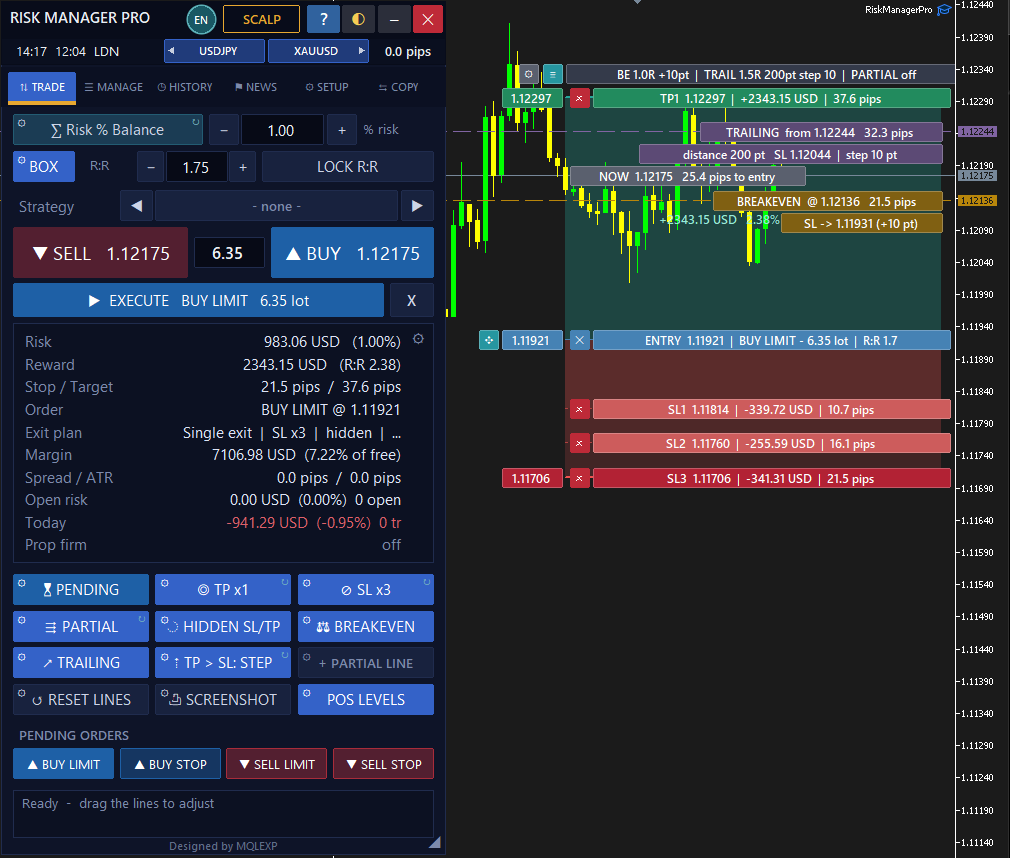Toggle the SL x3 option
Viewport: 1010px width, 858px height.
pyautogui.click(x=366, y=589)
